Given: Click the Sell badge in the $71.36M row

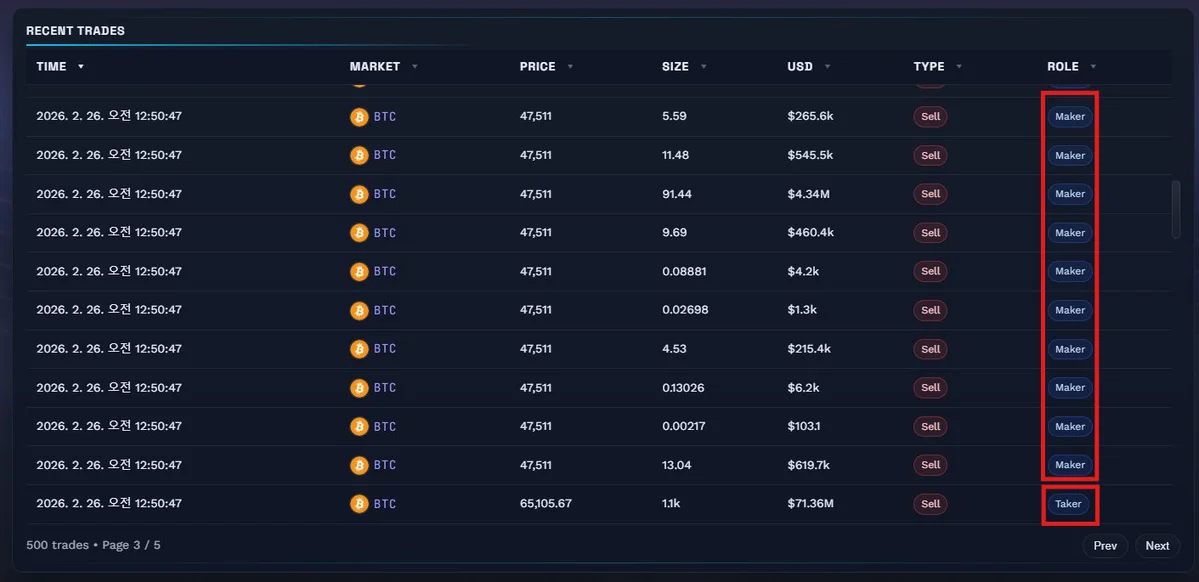Looking at the screenshot, I should [930, 504].
